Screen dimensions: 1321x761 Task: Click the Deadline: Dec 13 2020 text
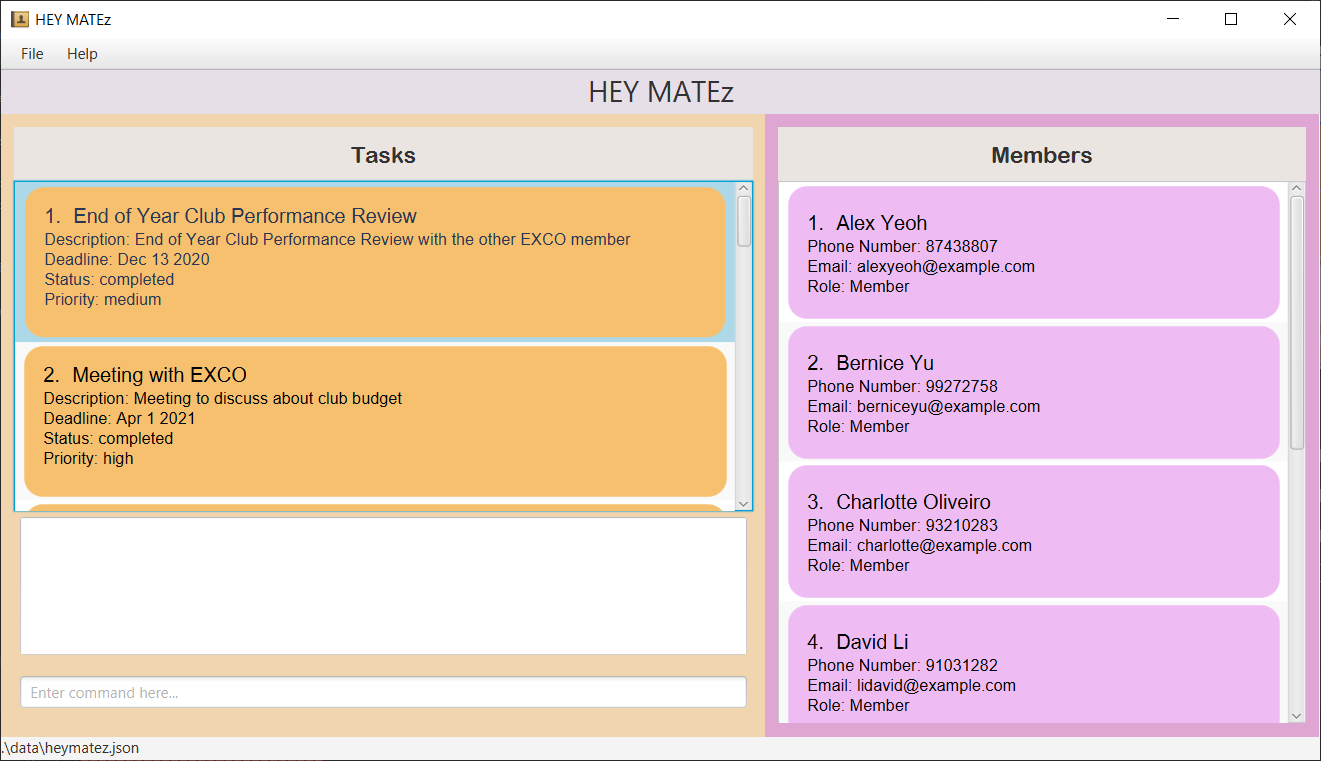[127, 259]
